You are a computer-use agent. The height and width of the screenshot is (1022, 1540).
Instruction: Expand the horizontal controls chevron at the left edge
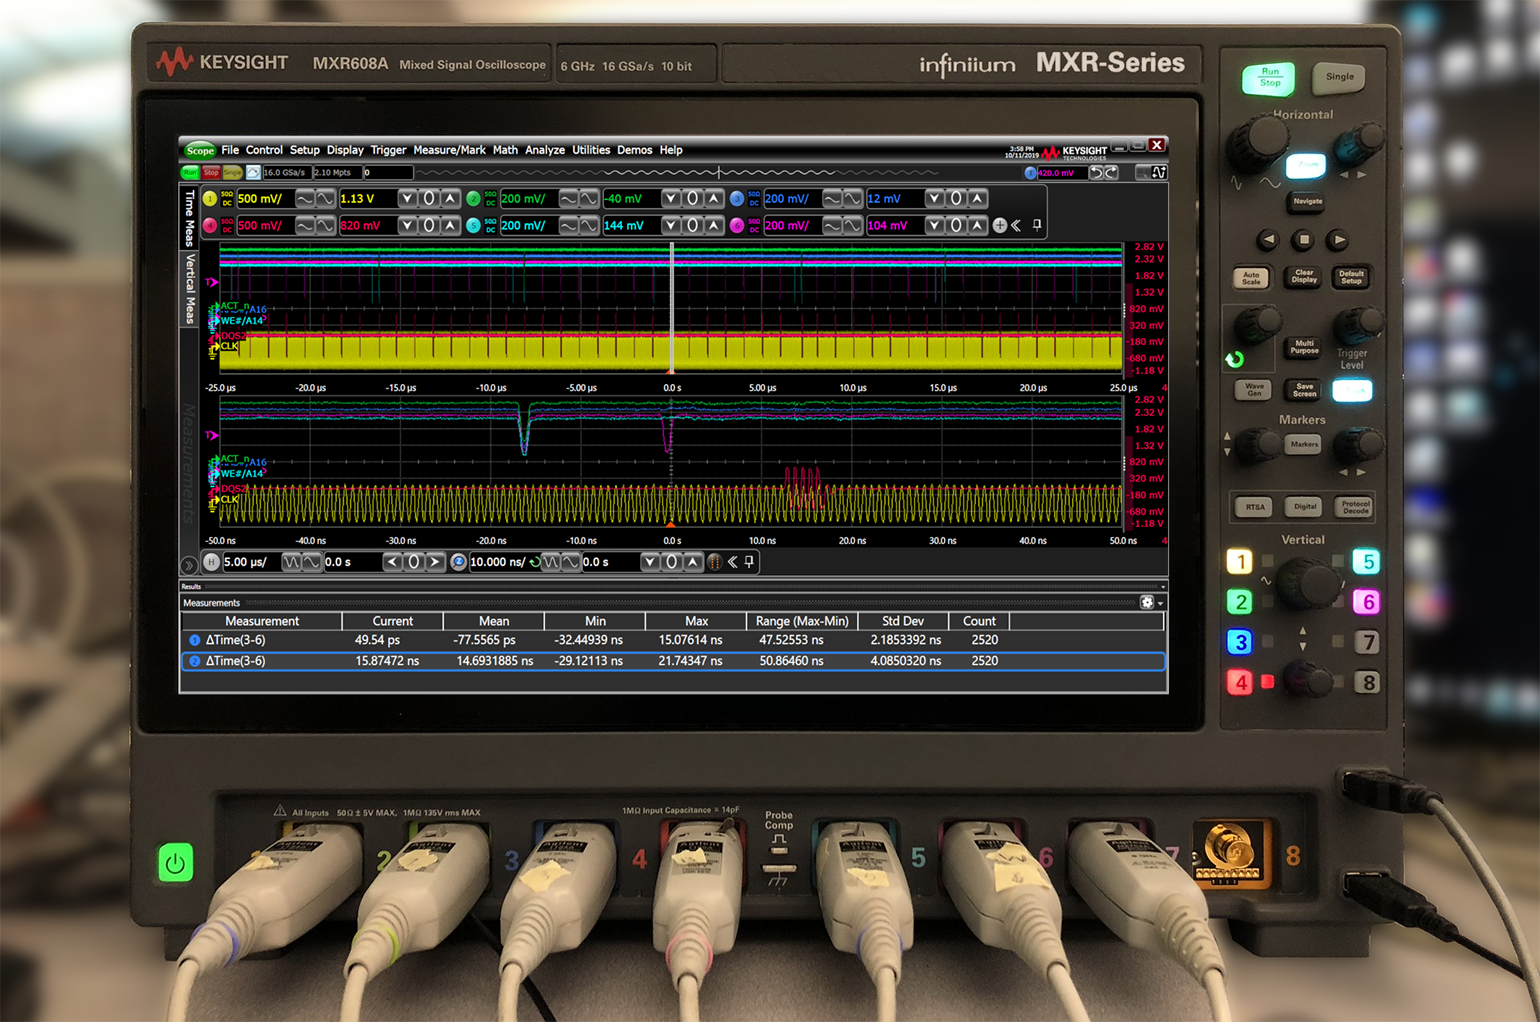click(189, 563)
